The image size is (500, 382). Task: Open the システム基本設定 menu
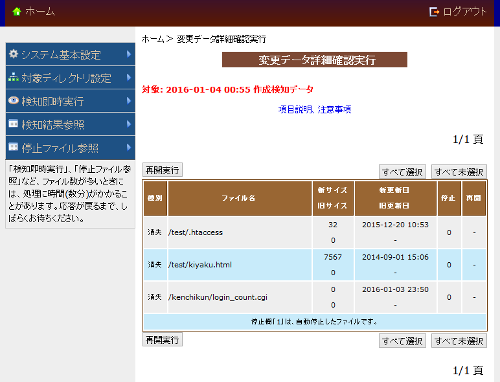click(70, 54)
